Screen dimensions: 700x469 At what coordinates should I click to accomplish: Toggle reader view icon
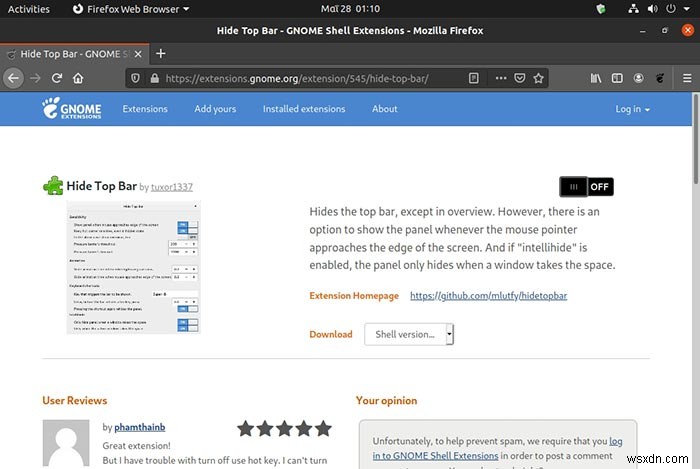[474, 79]
